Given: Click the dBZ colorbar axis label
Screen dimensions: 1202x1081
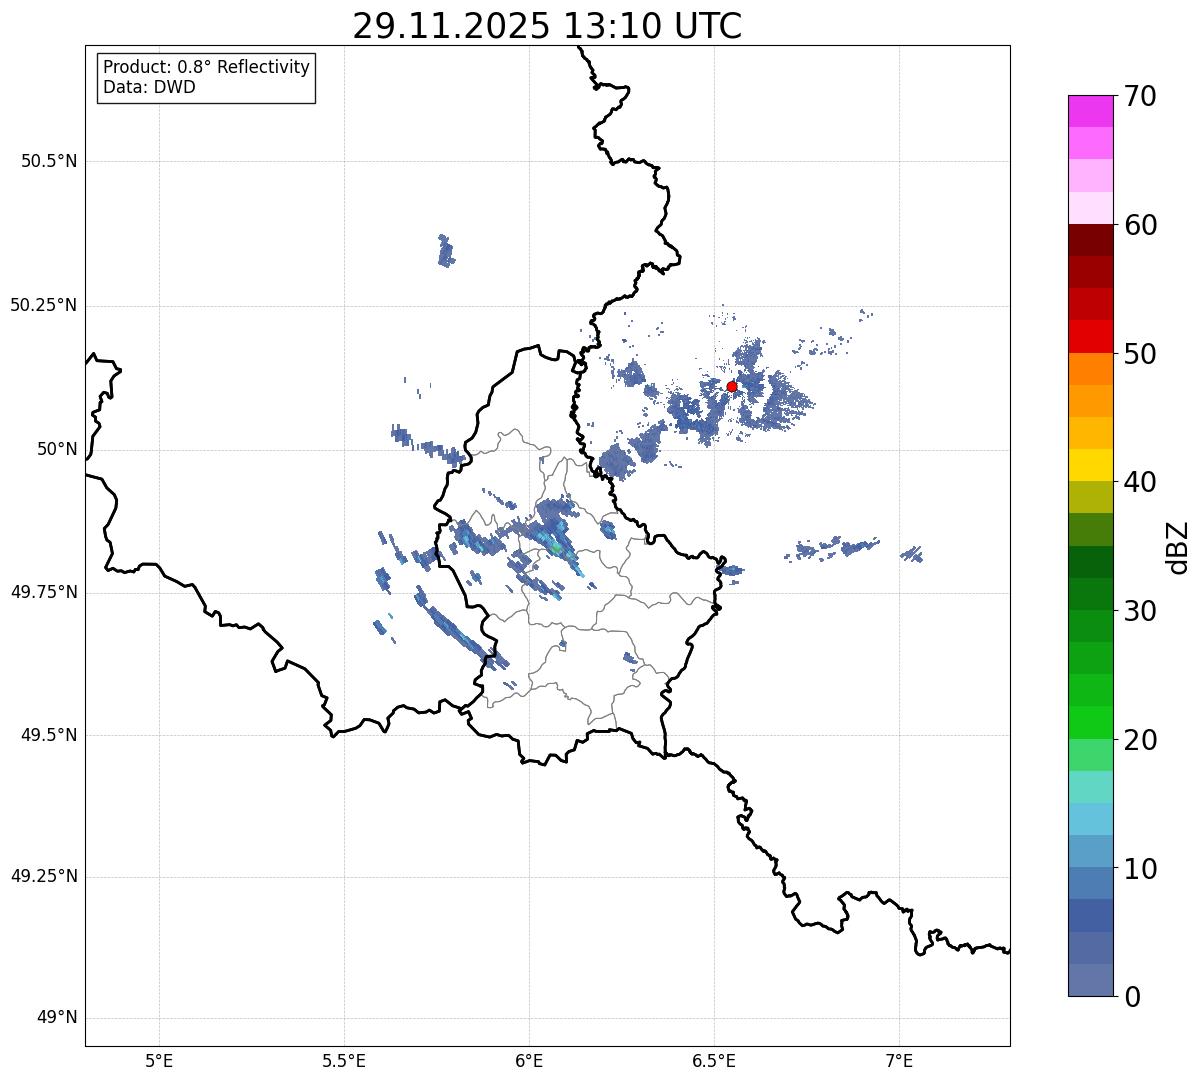Looking at the screenshot, I should click(1178, 547).
